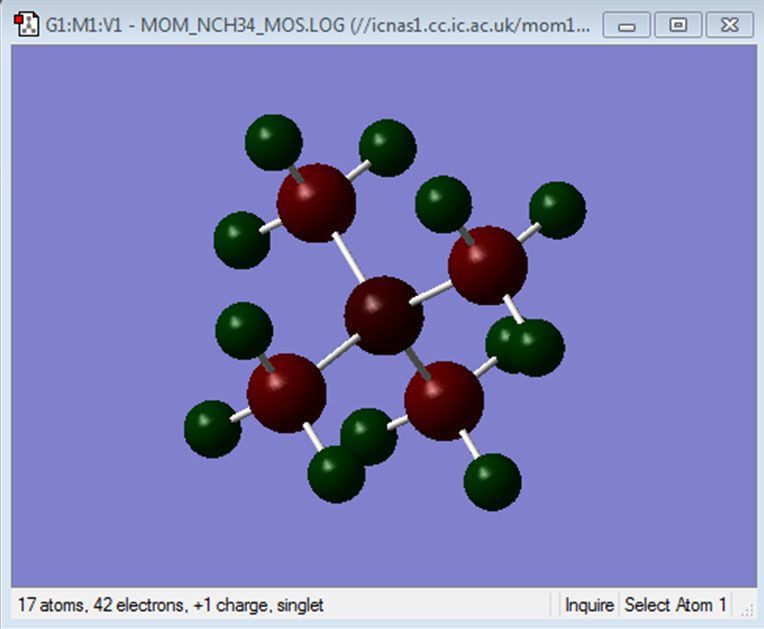Pick the bottom-most right green hydrogen atom
764x629 pixels.
click(492, 482)
